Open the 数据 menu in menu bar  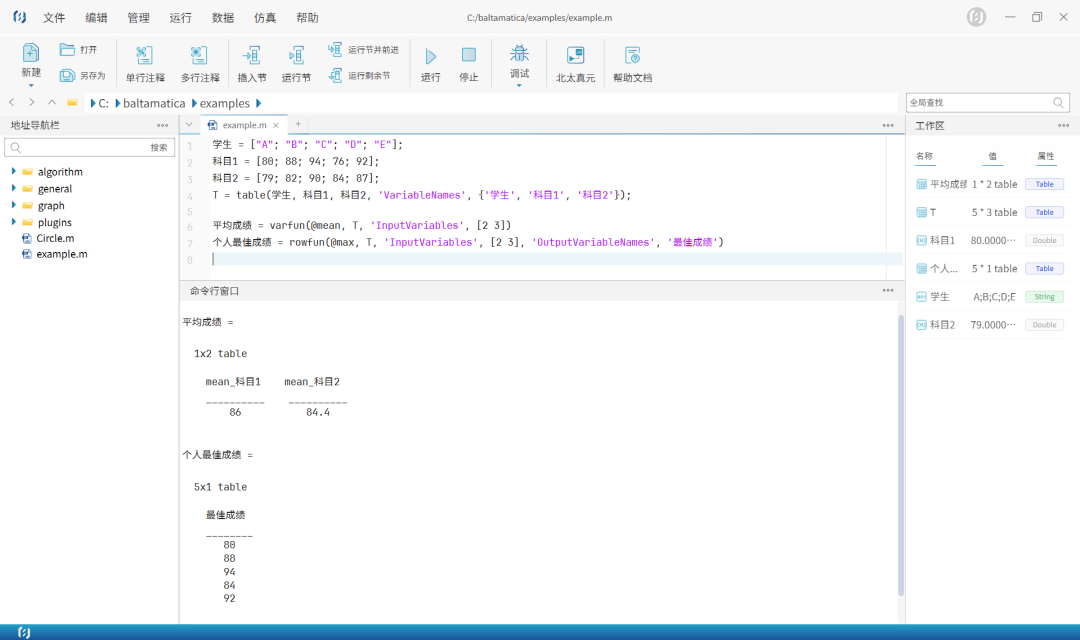[x=223, y=18]
